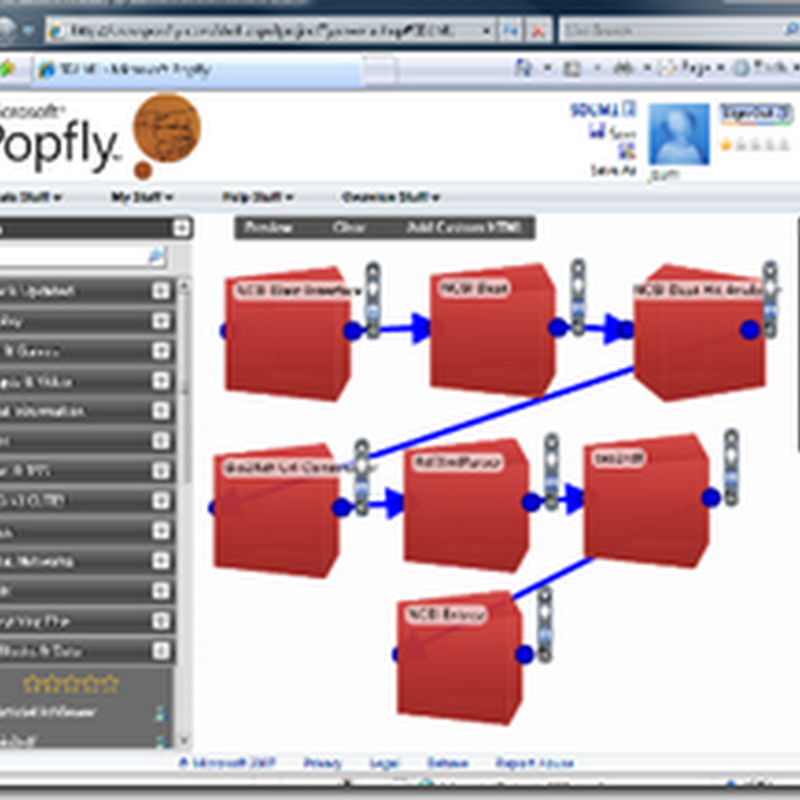Open a new browser tab
800x800 pixels.
(x=380, y=69)
